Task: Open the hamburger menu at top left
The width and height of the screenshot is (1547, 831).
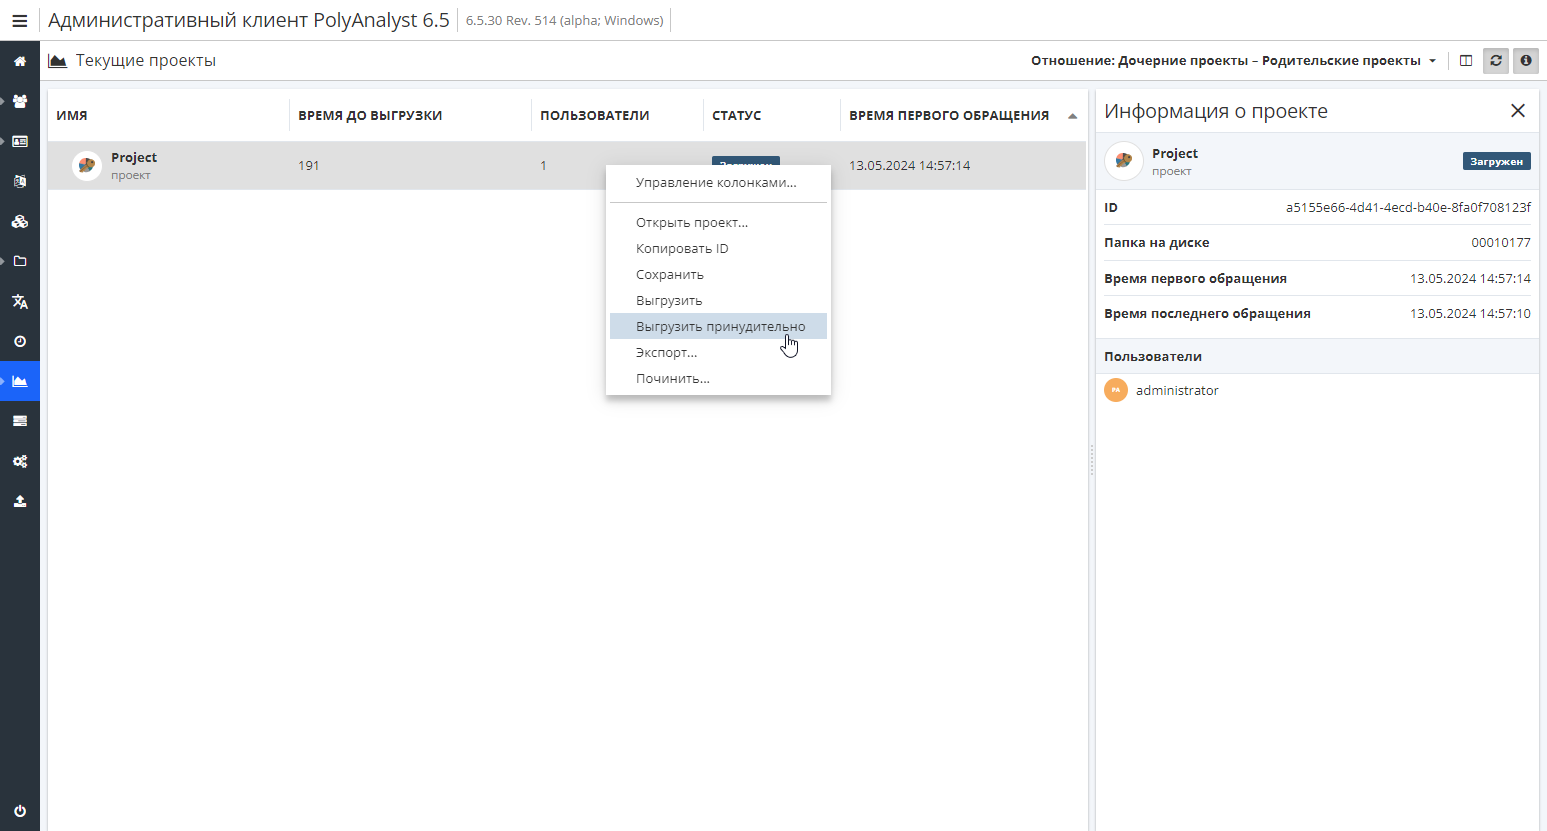Action: coord(19,20)
